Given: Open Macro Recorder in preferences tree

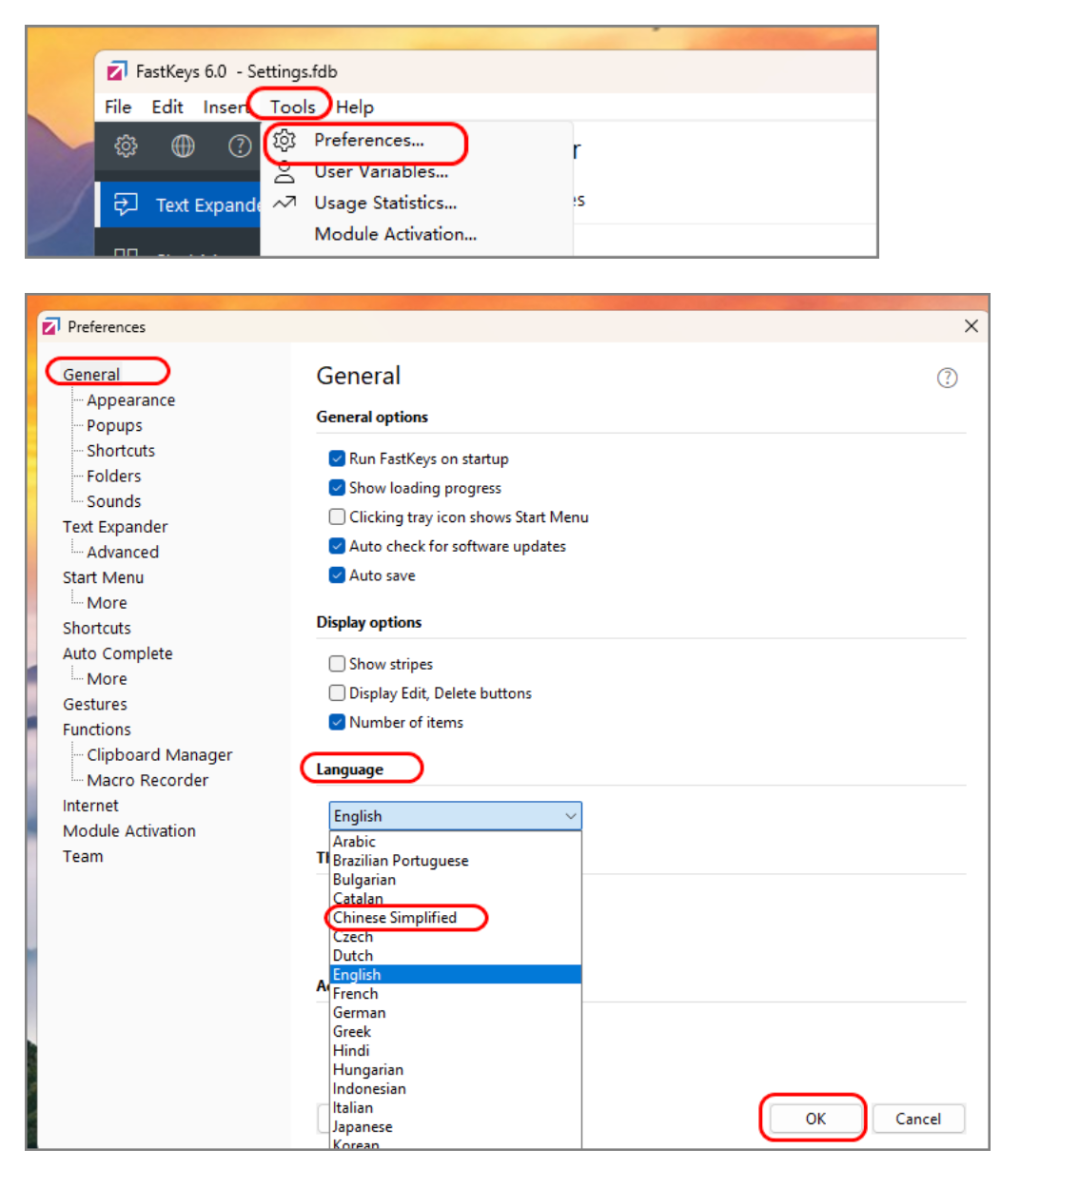Looking at the screenshot, I should pos(147,780).
